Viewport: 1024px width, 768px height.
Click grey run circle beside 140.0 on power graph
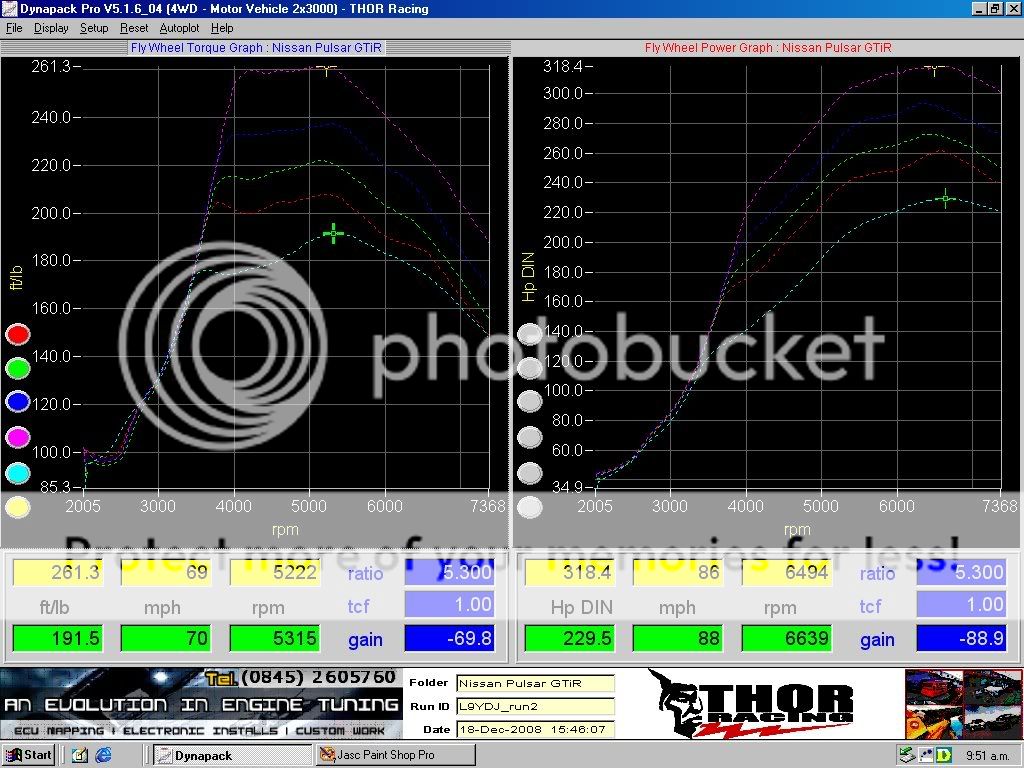tap(530, 334)
